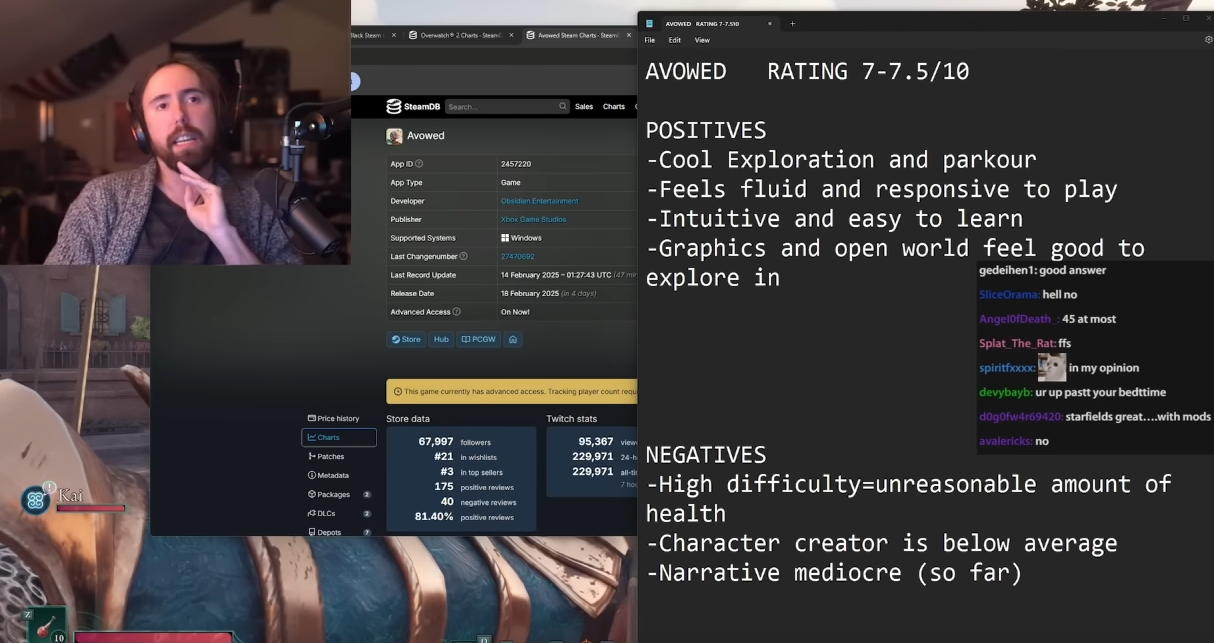Click the home icon button beside PCGW
This screenshot has width=1214, height=643.
pos(513,339)
